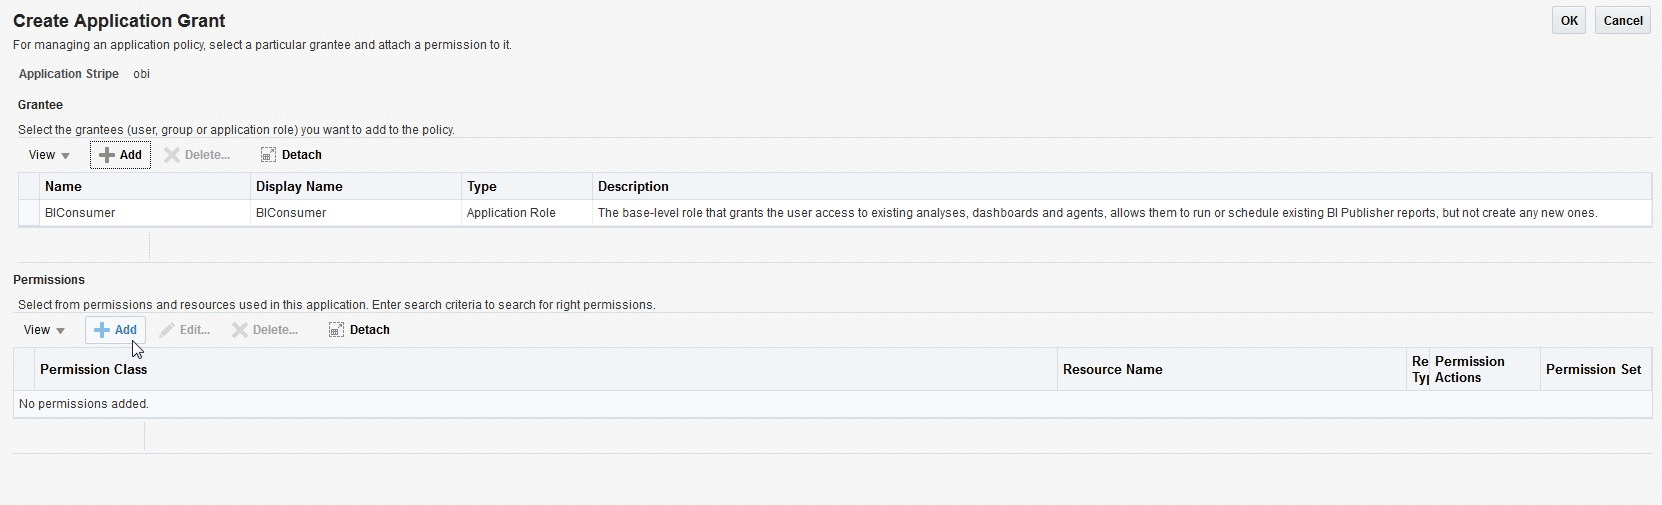Add a new permission

(115, 330)
